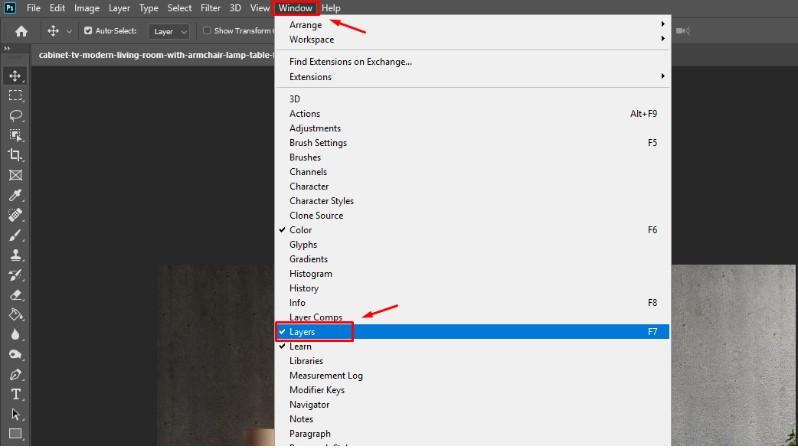Close the Window menu
Viewport: 798px width, 448px height.
click(x=295, y=8)
